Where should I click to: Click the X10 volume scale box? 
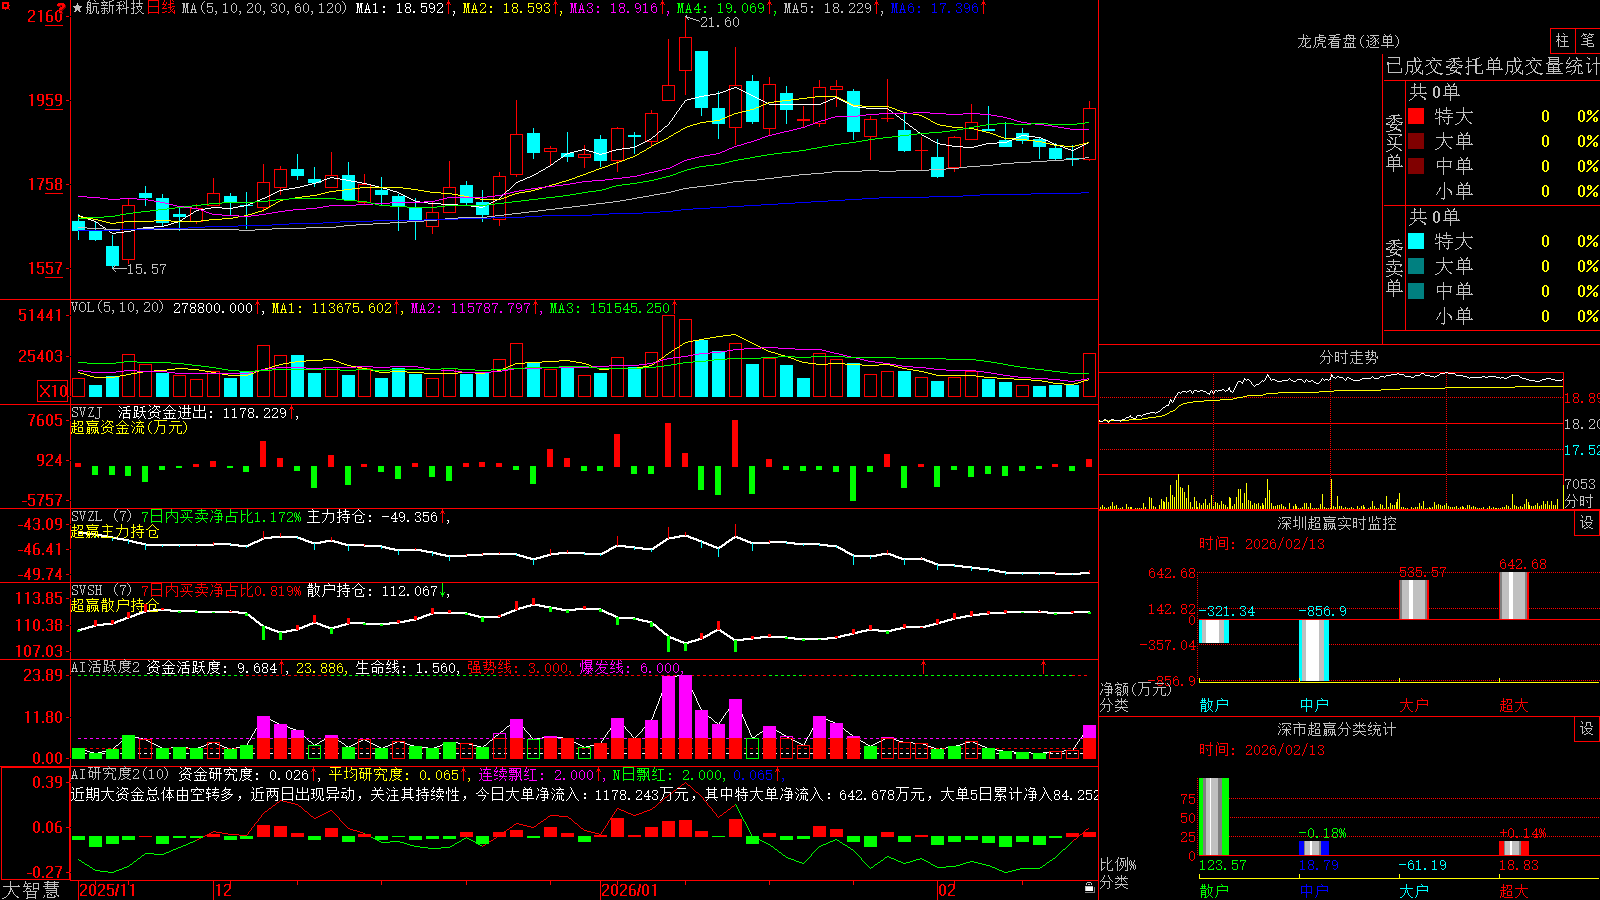tap(53, 391)
